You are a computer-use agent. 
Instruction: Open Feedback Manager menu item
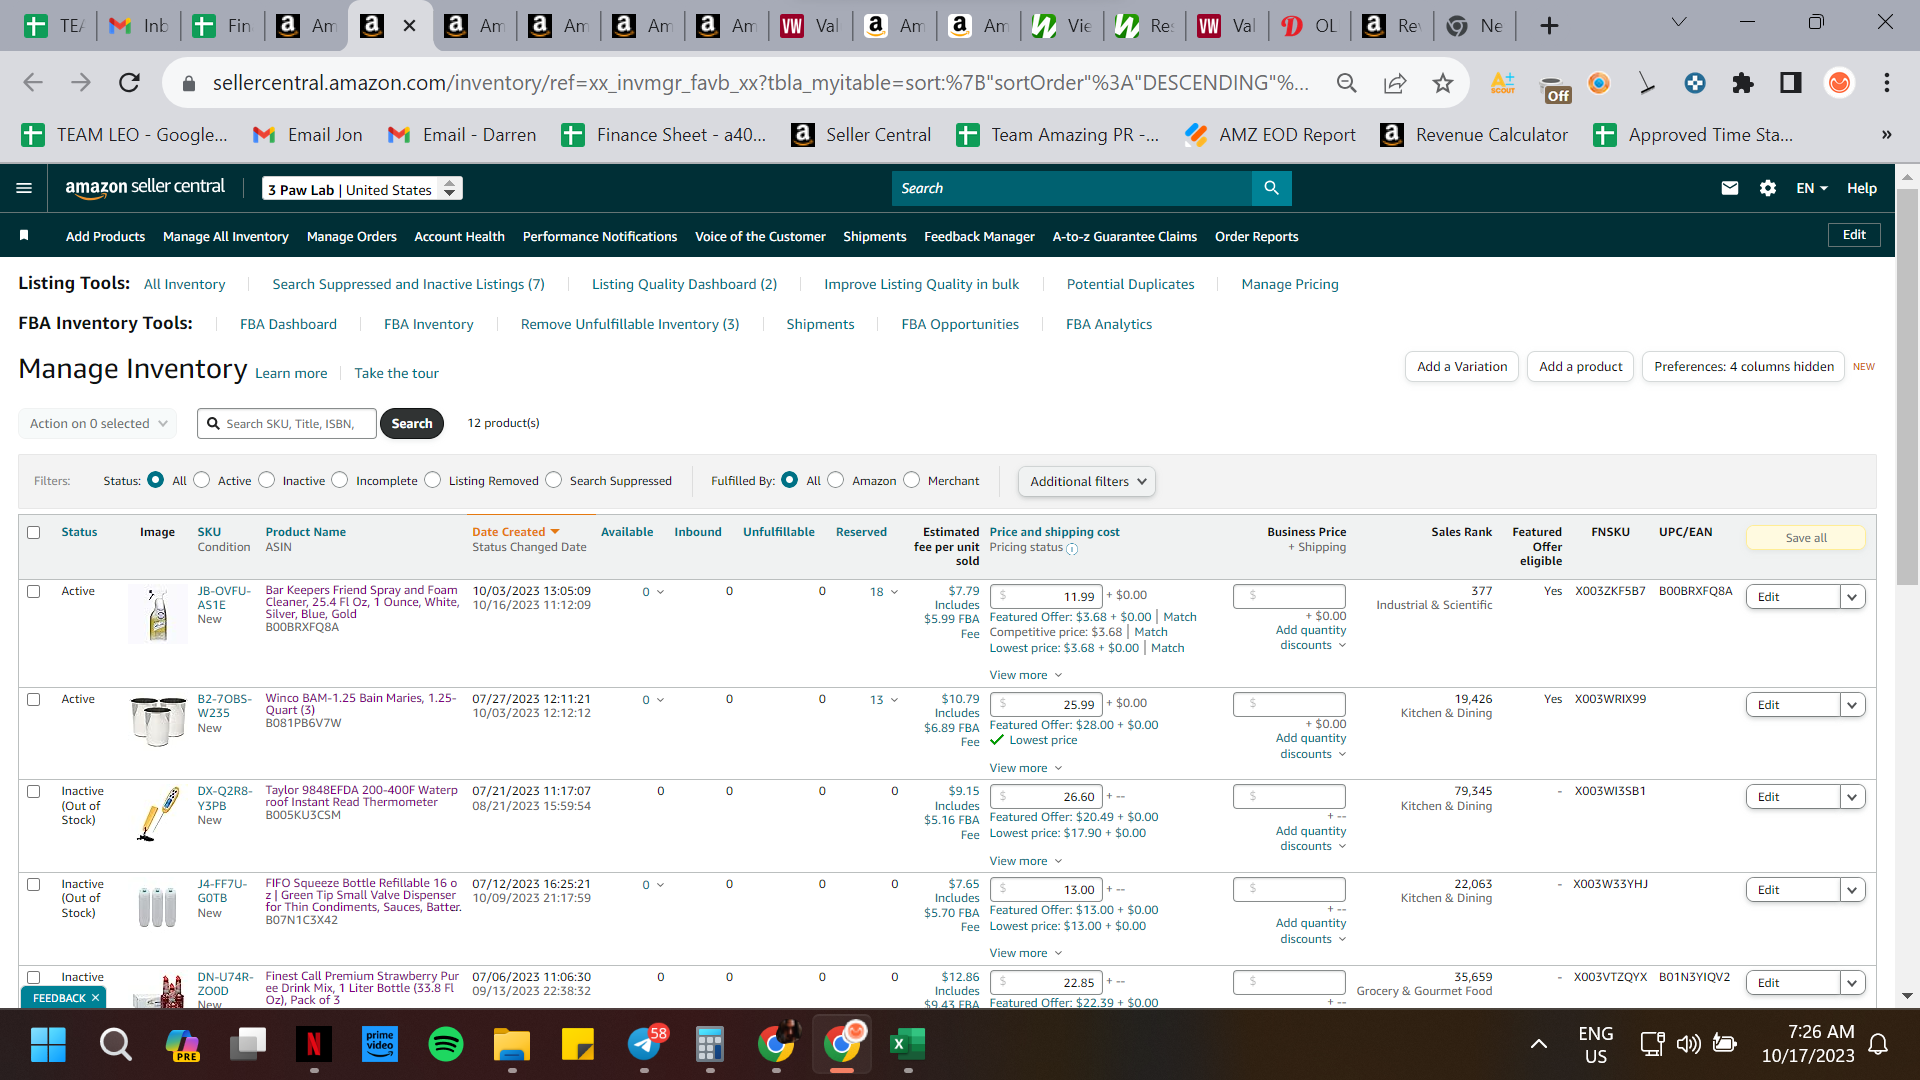[x=979, y=236]
